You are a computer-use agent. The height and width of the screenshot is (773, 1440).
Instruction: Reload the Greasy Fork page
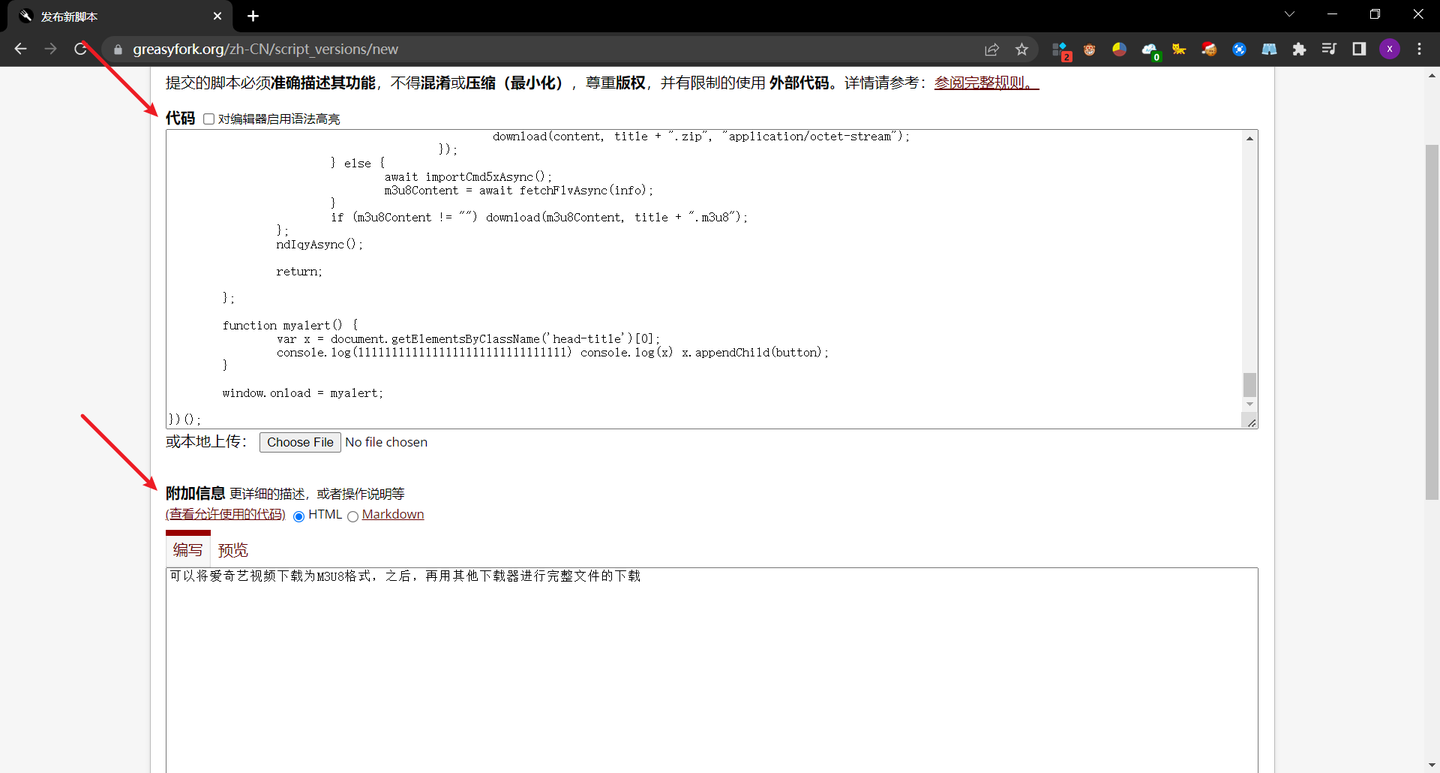click(x=80, y=49)
